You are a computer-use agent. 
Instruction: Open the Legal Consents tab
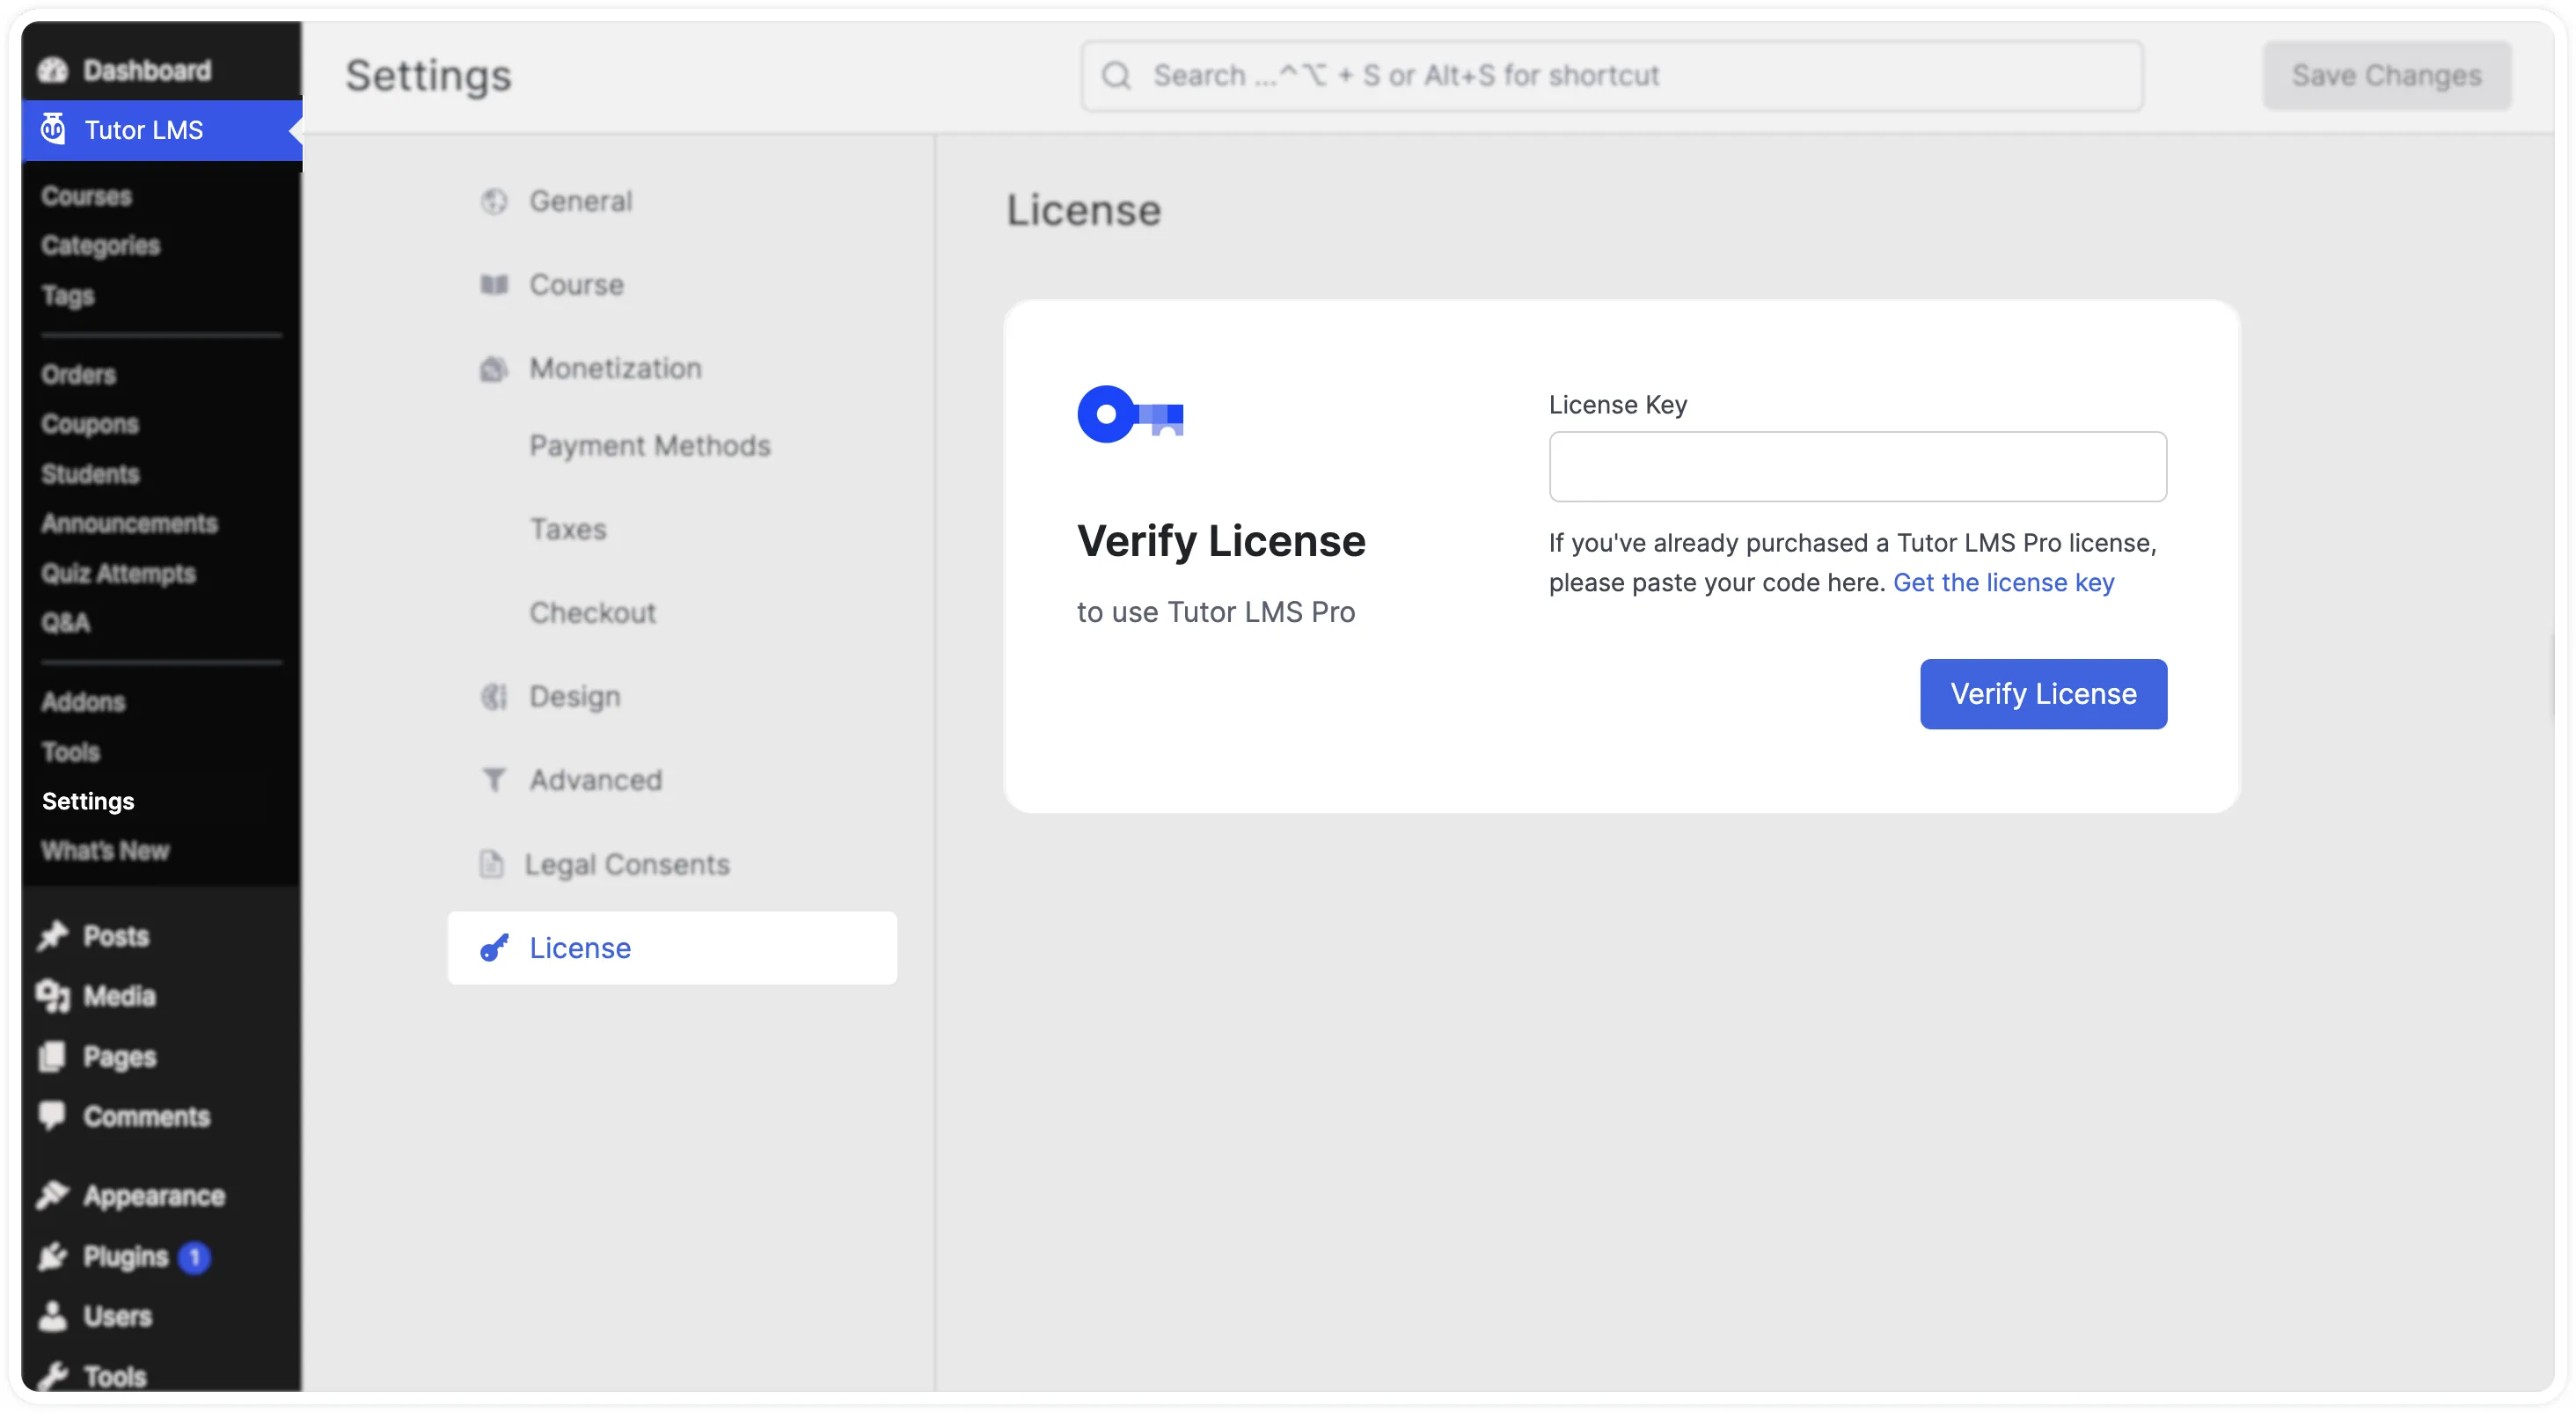672,863
